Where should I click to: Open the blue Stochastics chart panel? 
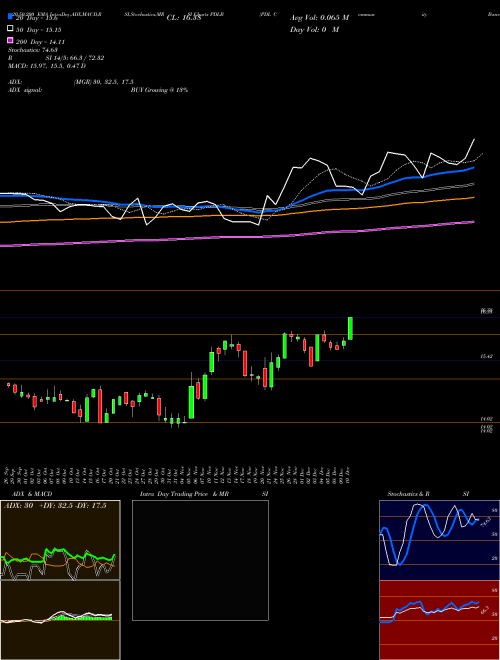(439, 540)
